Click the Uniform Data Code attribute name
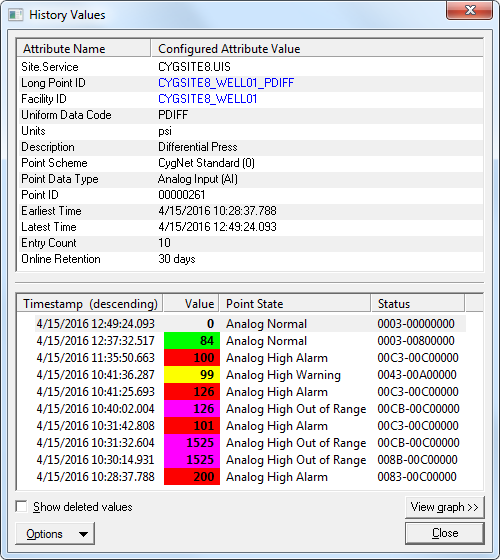Viewport: 500px width, 560px height. click(66, 115)
